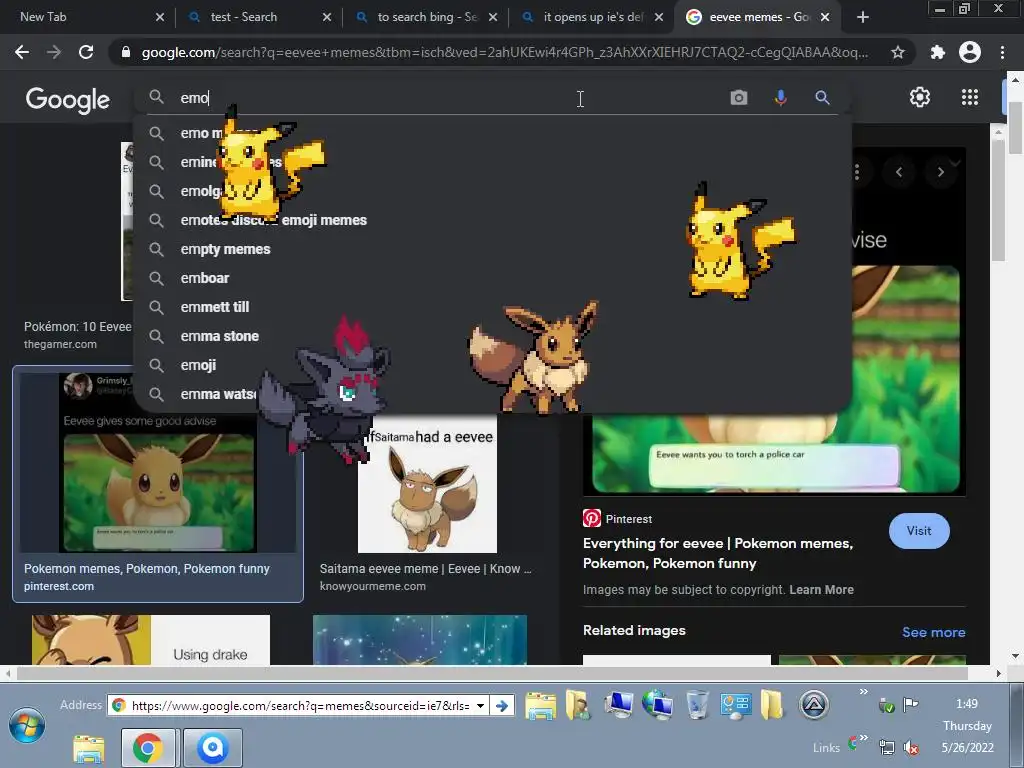Screen dimensions: 1024x768
Task: Open search by image camera icon
Action: (739, 98)
